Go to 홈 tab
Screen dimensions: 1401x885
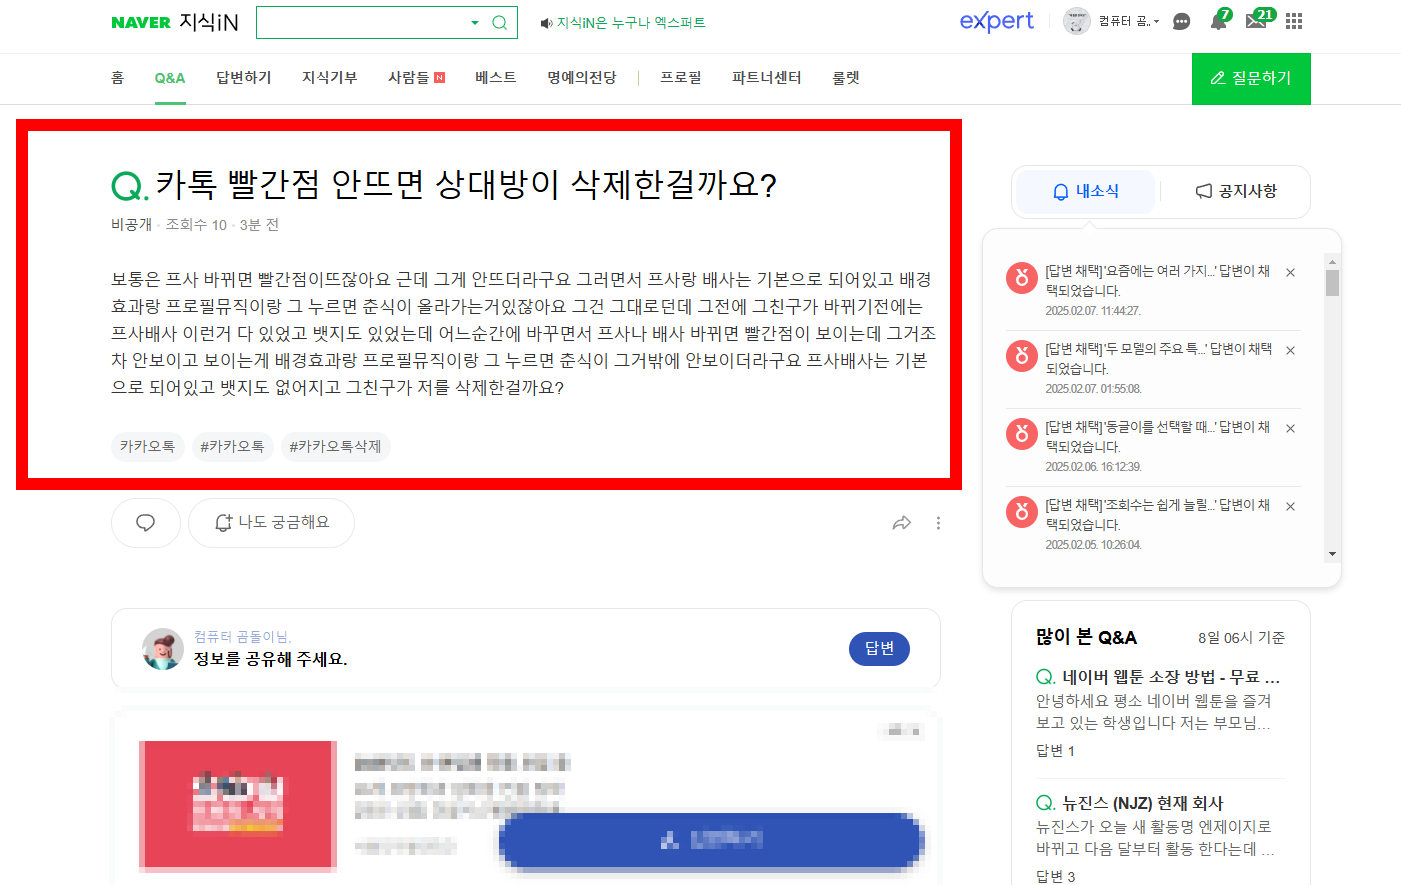117,77
